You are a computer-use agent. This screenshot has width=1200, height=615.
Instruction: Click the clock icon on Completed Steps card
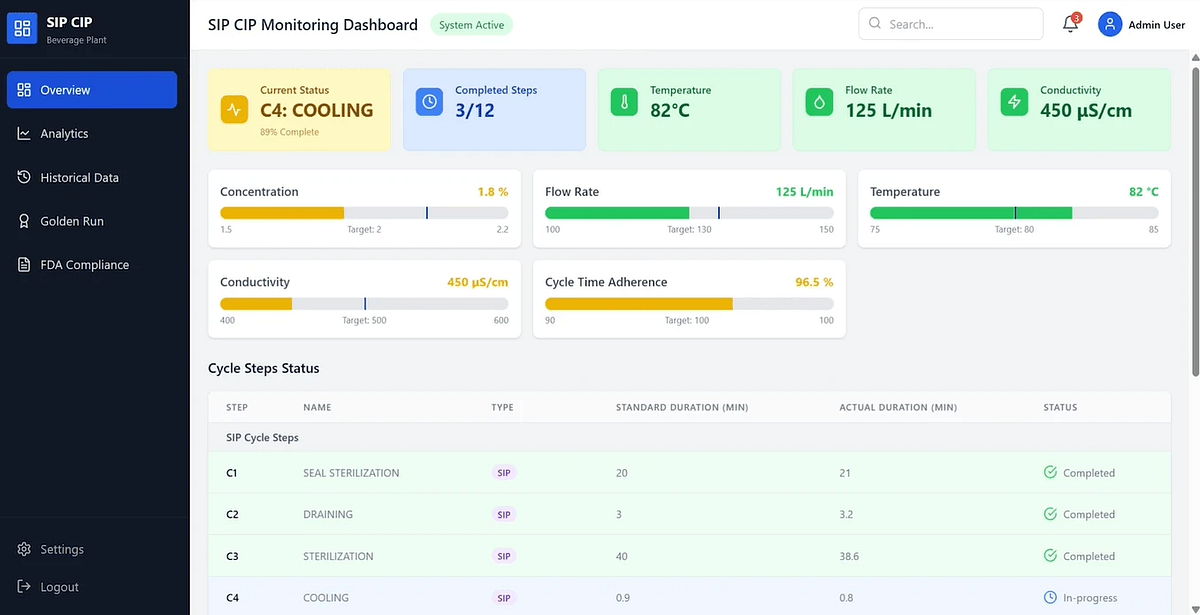pyautogui.click(x=429, y=101)
